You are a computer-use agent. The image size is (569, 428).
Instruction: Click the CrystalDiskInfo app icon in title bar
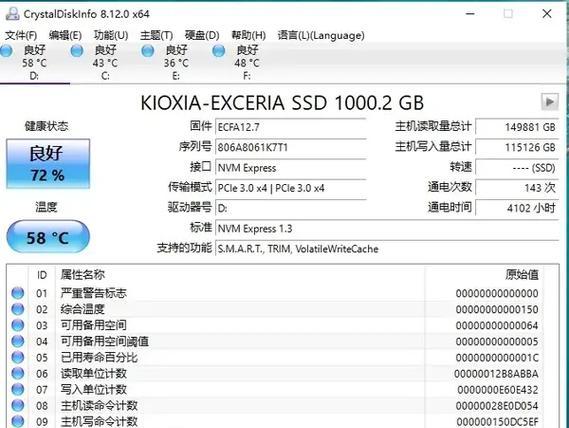(x=13, y=14)
